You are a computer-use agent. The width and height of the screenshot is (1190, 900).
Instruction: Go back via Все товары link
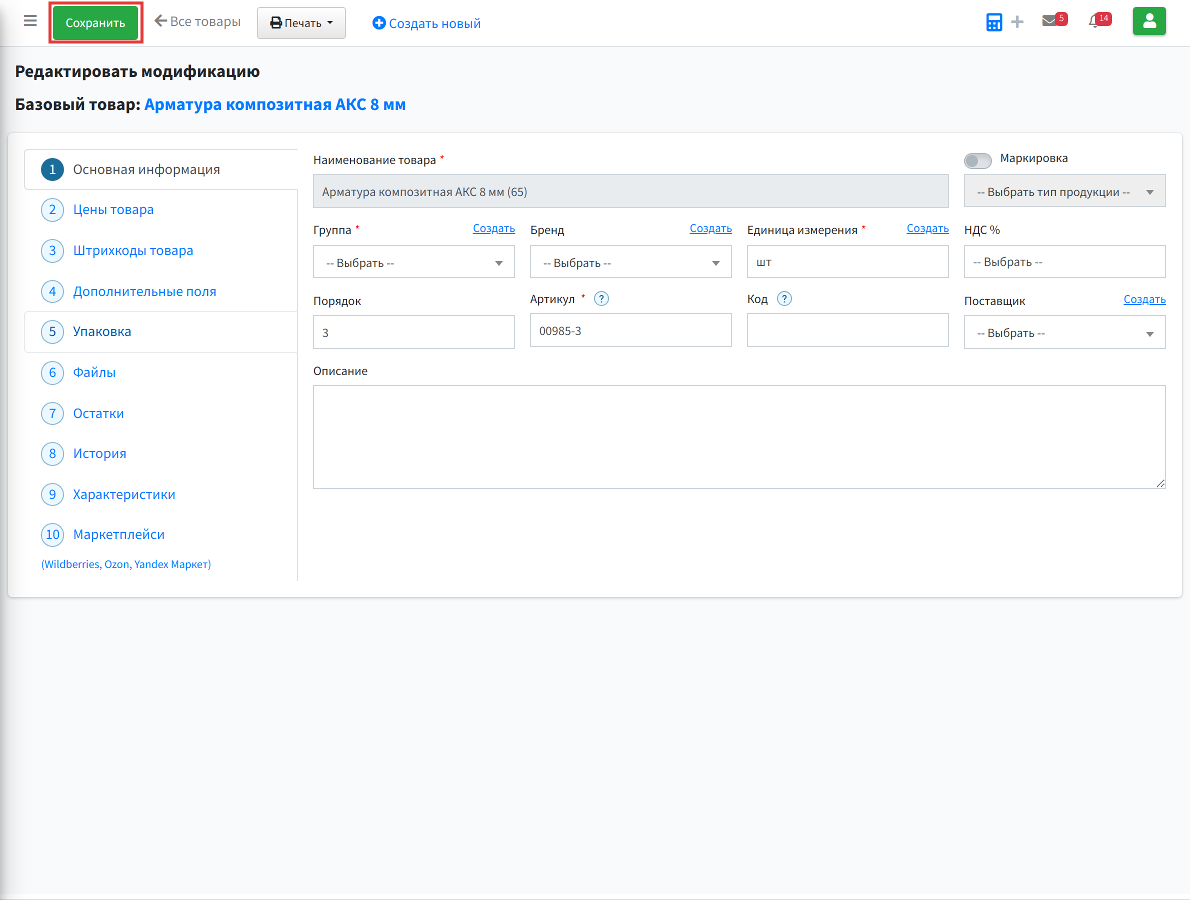[197, 22]
